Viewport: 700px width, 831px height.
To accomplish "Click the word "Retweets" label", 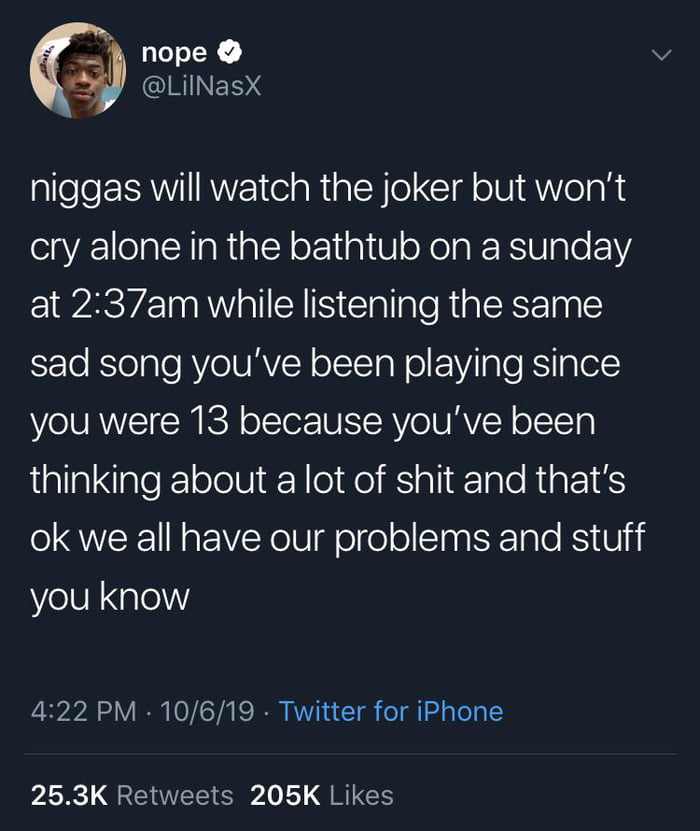I will tap(175, 795).
